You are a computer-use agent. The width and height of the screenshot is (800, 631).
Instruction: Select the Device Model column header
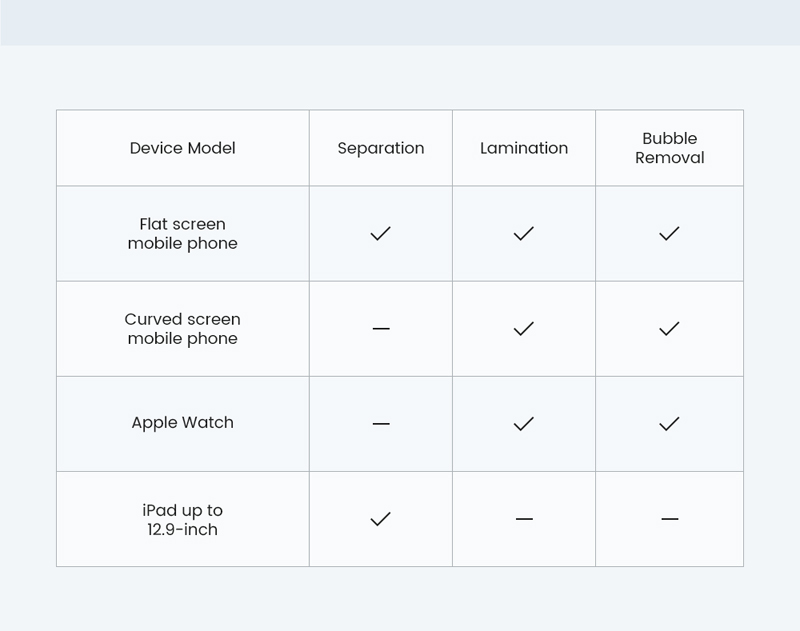(x=183, y=148)
